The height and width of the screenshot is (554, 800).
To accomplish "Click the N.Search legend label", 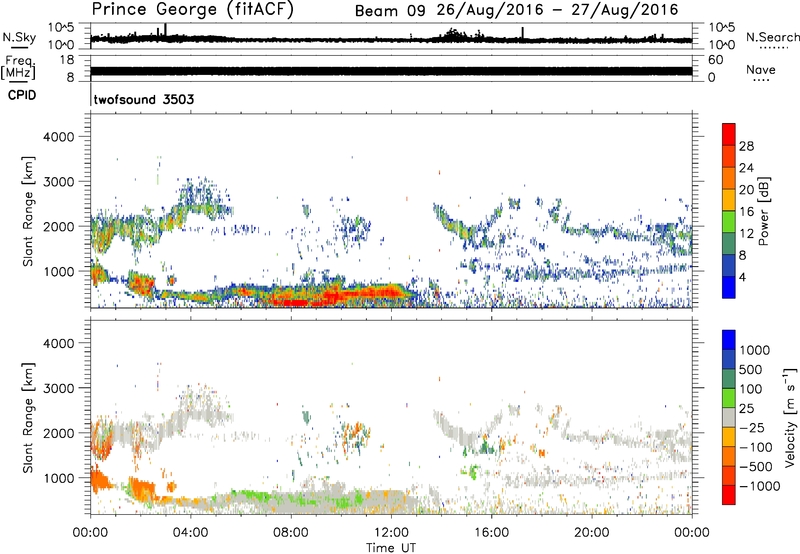I will pos(772,37).
